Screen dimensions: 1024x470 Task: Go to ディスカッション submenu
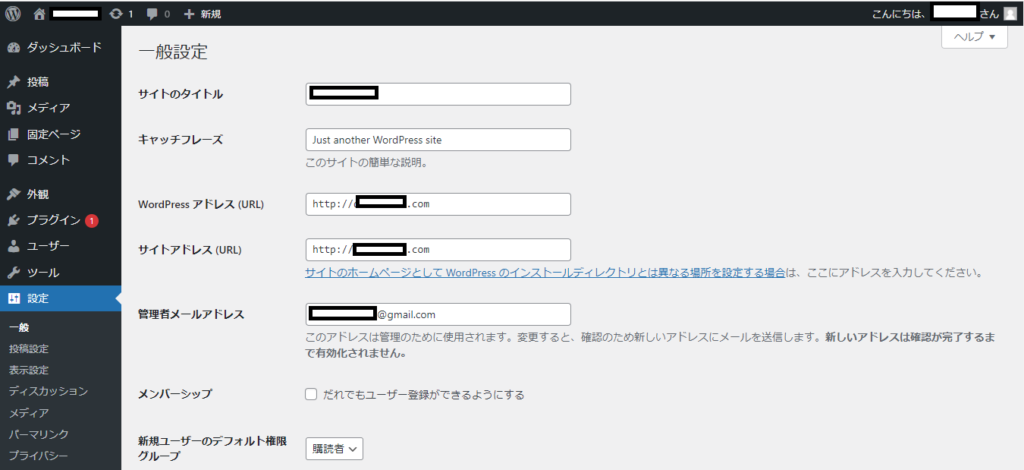48,391
